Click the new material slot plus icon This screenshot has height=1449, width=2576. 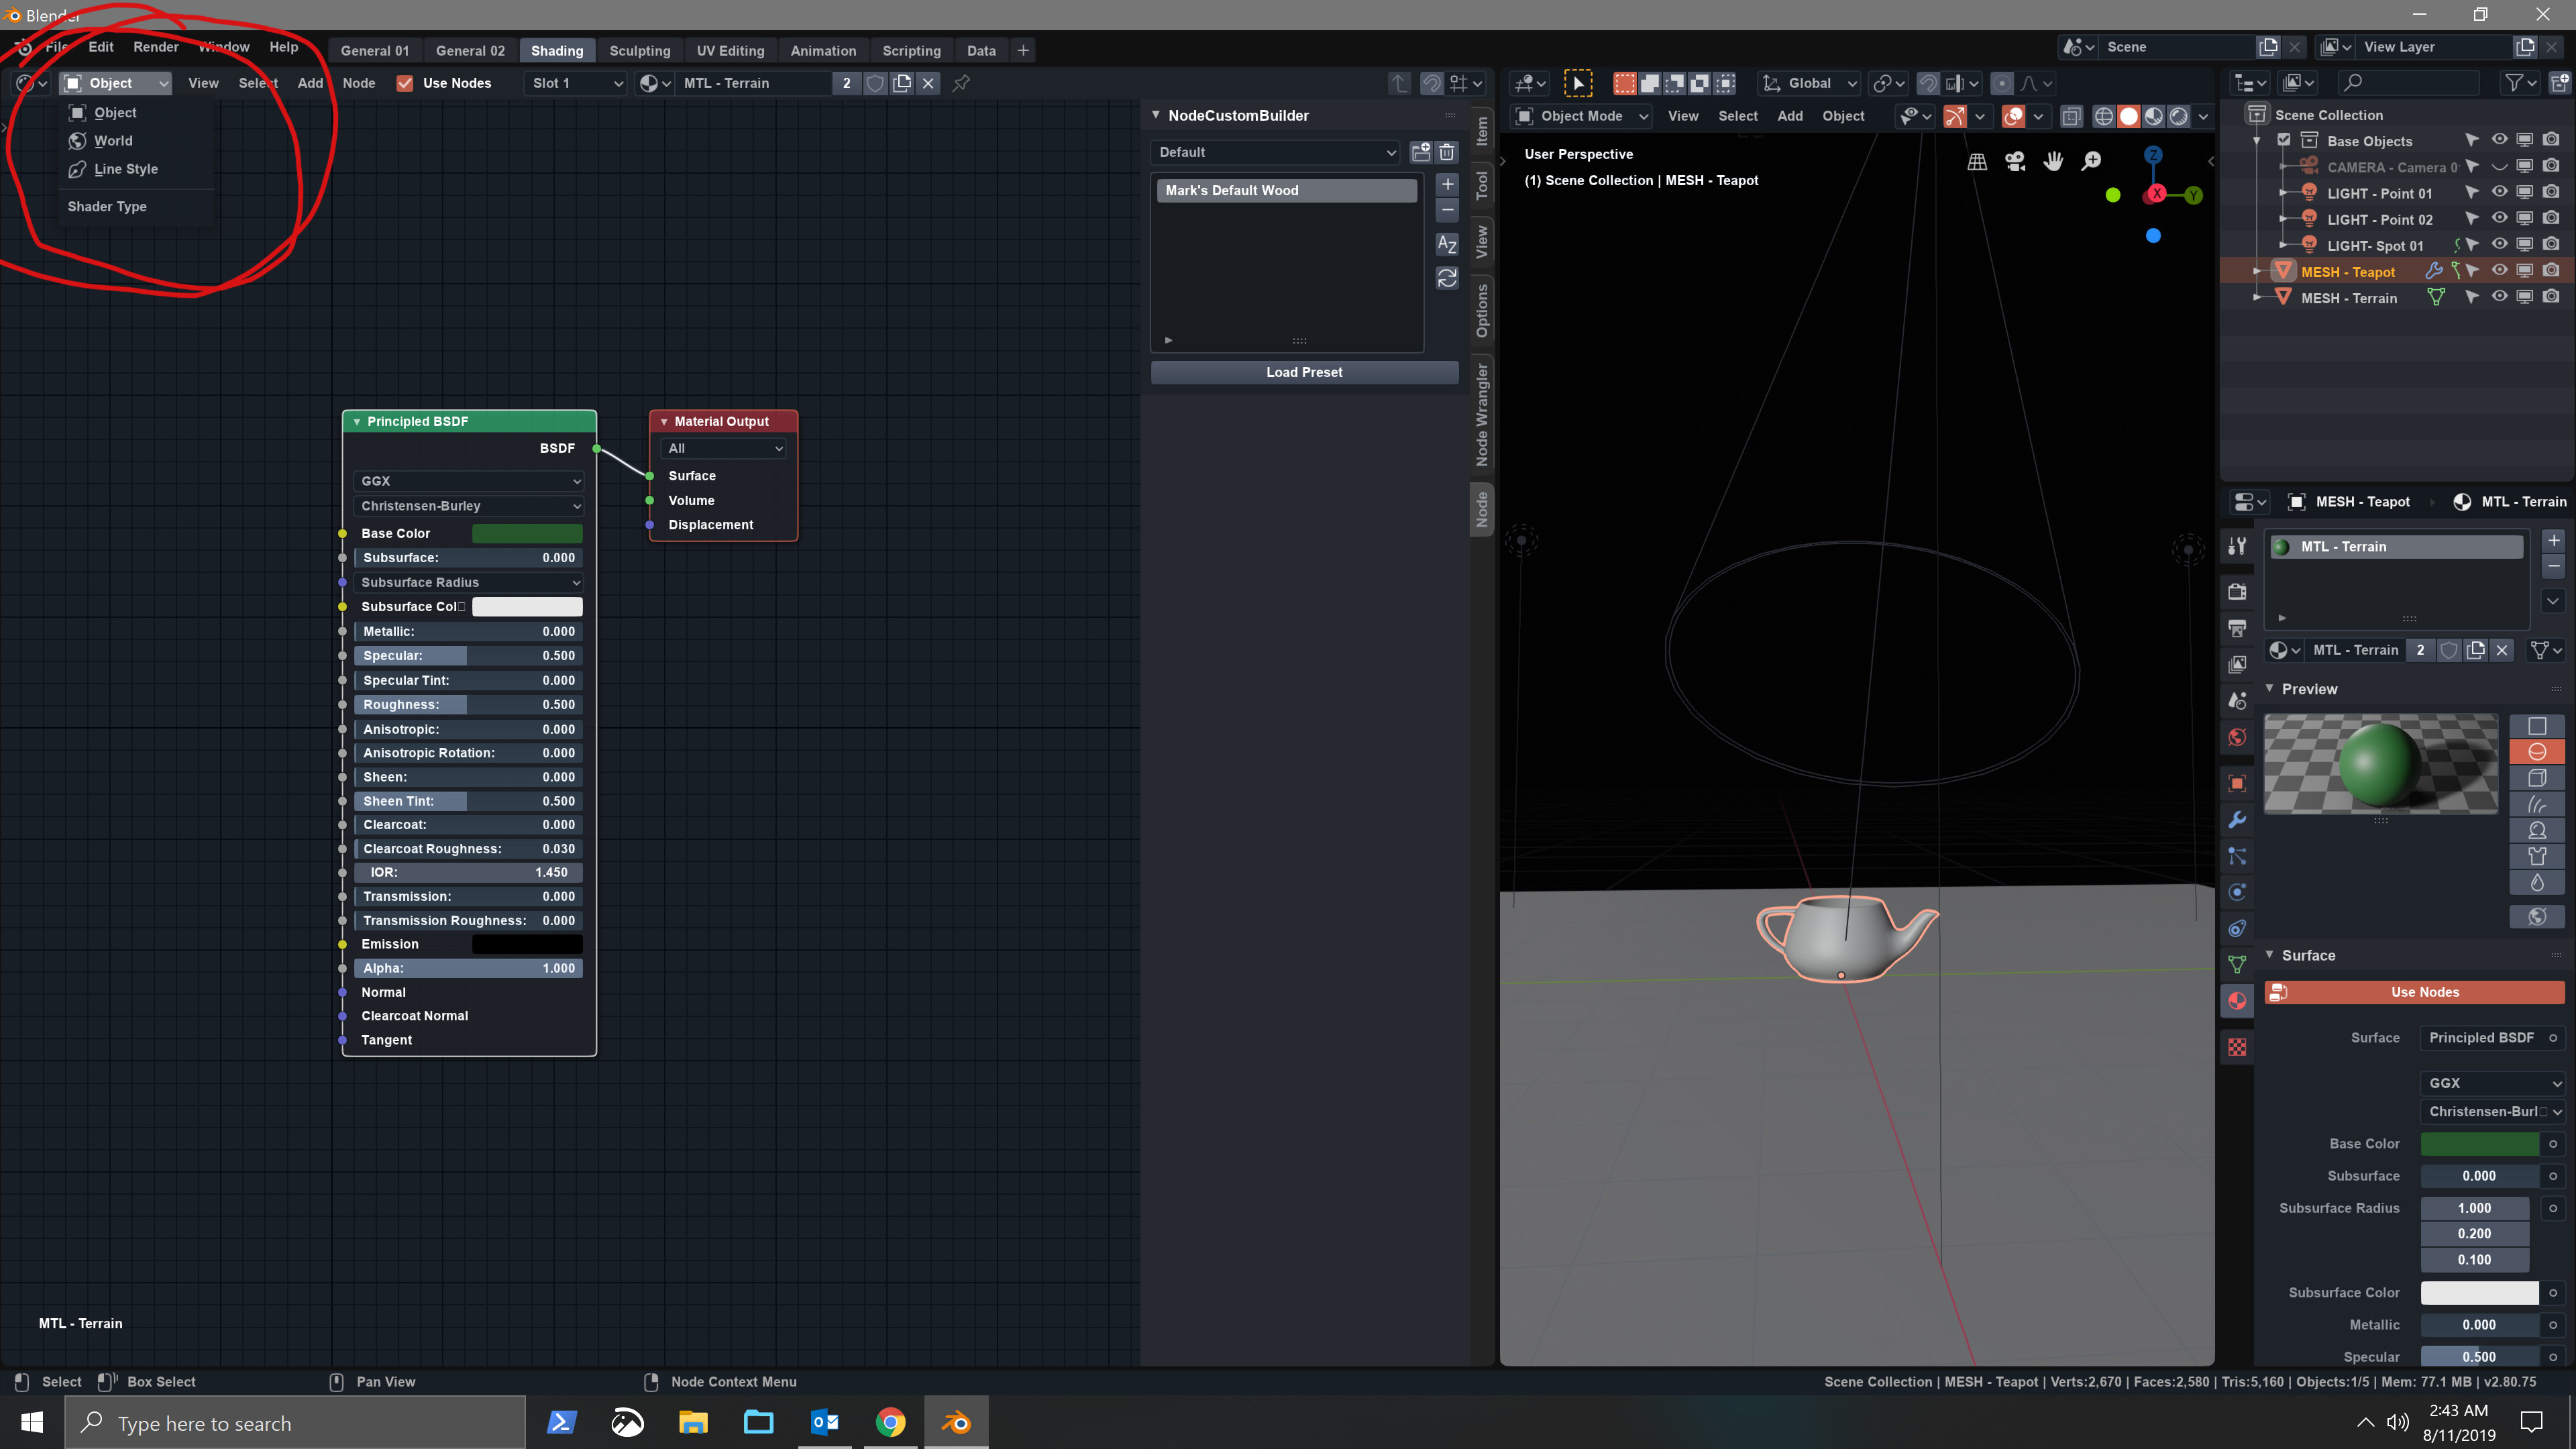click(x=2554, y=540)
